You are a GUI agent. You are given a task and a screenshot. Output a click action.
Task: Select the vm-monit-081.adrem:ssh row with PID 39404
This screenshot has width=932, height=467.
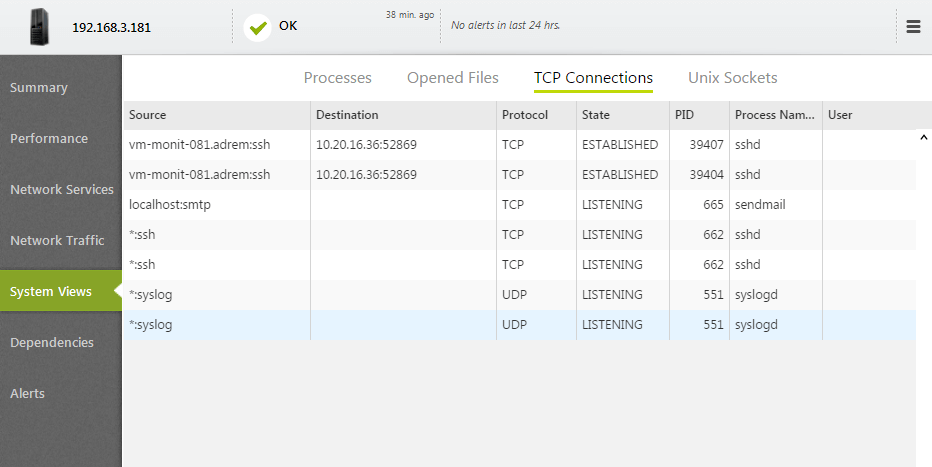click(519, 175)
